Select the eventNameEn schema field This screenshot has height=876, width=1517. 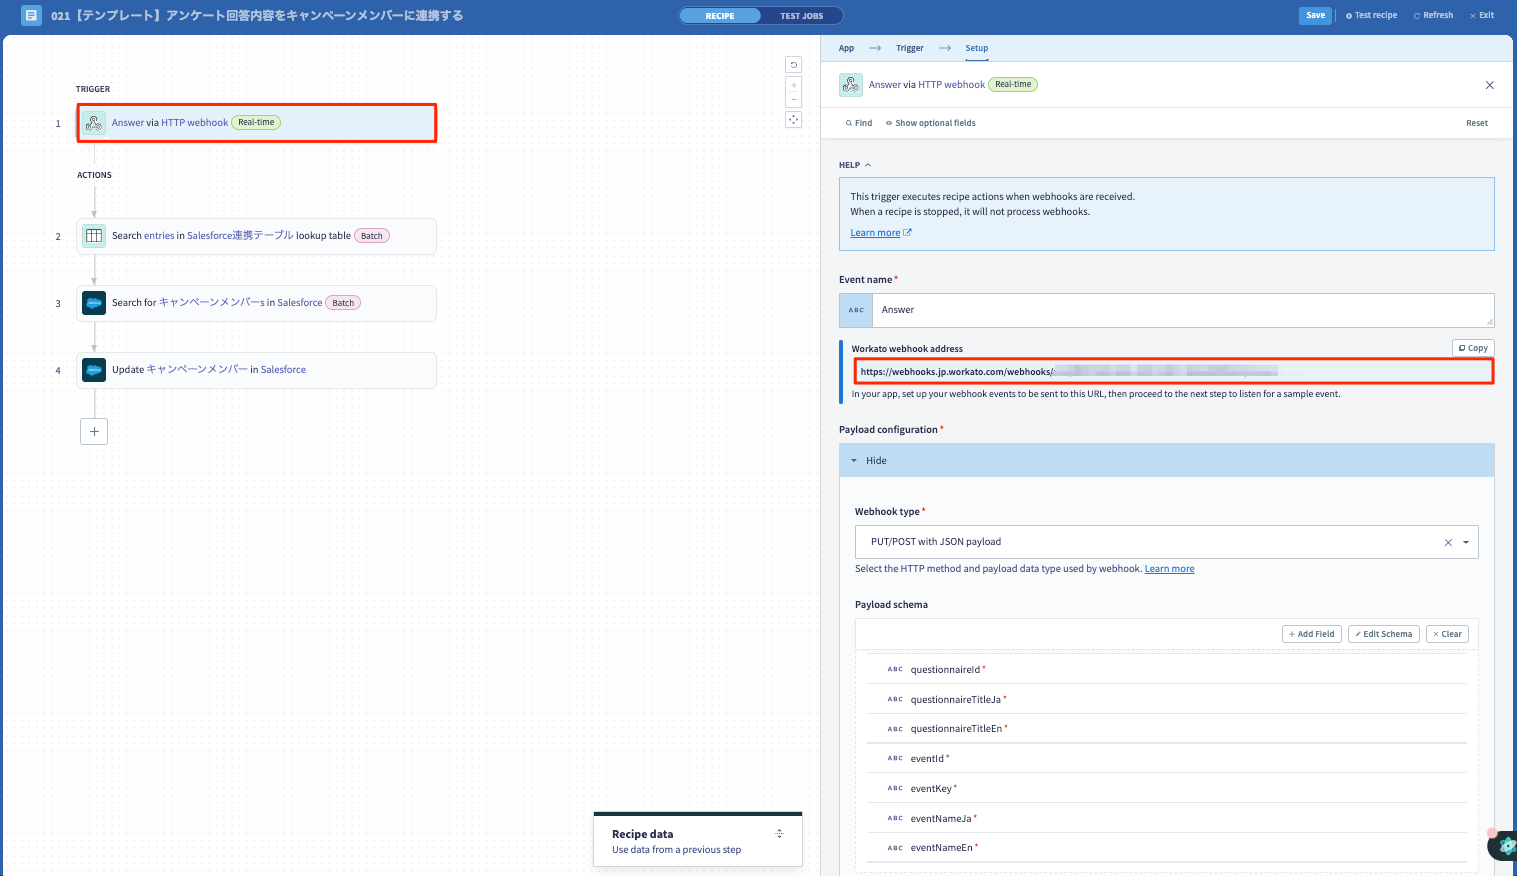tap(1166, 848)
